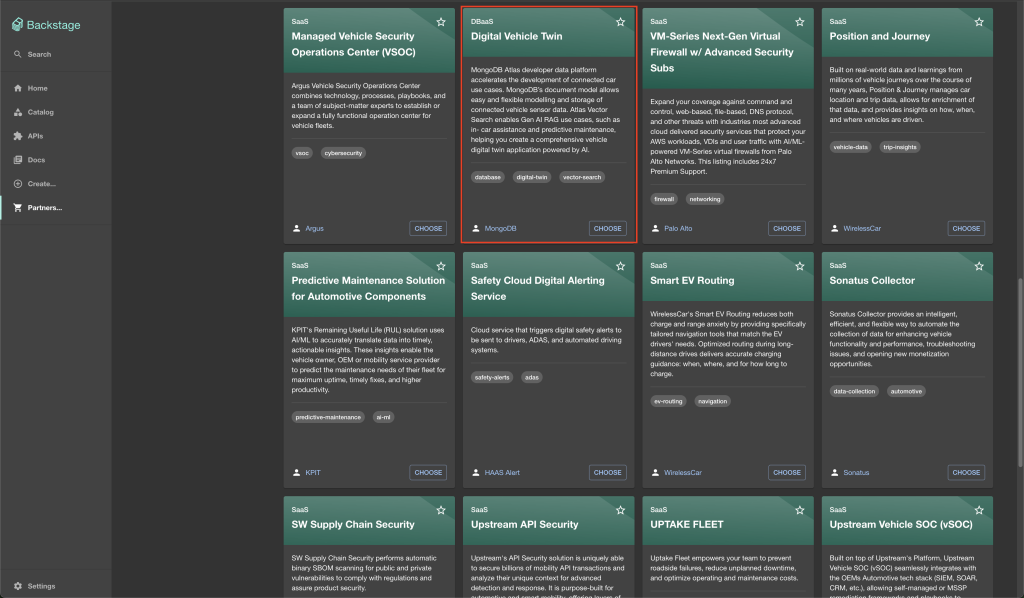Viewport: 1024px width, 598px height.
Task: Click CHOOSE on Upstream API Security
Action: (607, 594)
